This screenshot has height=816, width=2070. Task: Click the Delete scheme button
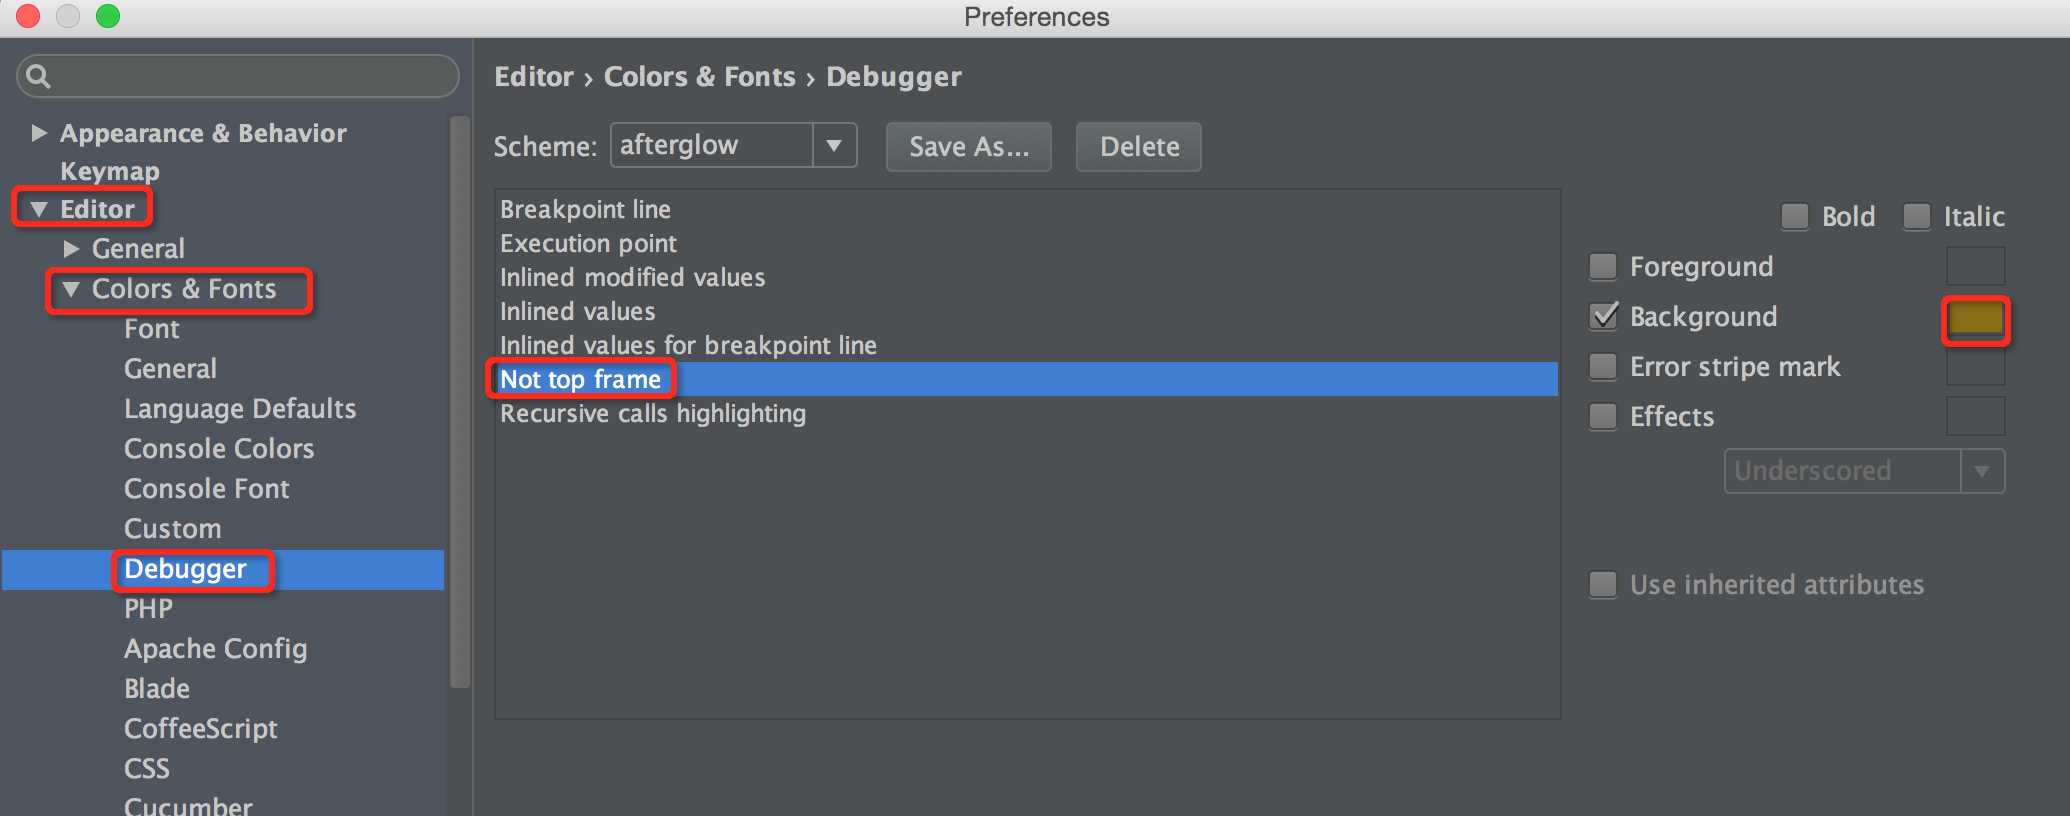click(1139, 147)
